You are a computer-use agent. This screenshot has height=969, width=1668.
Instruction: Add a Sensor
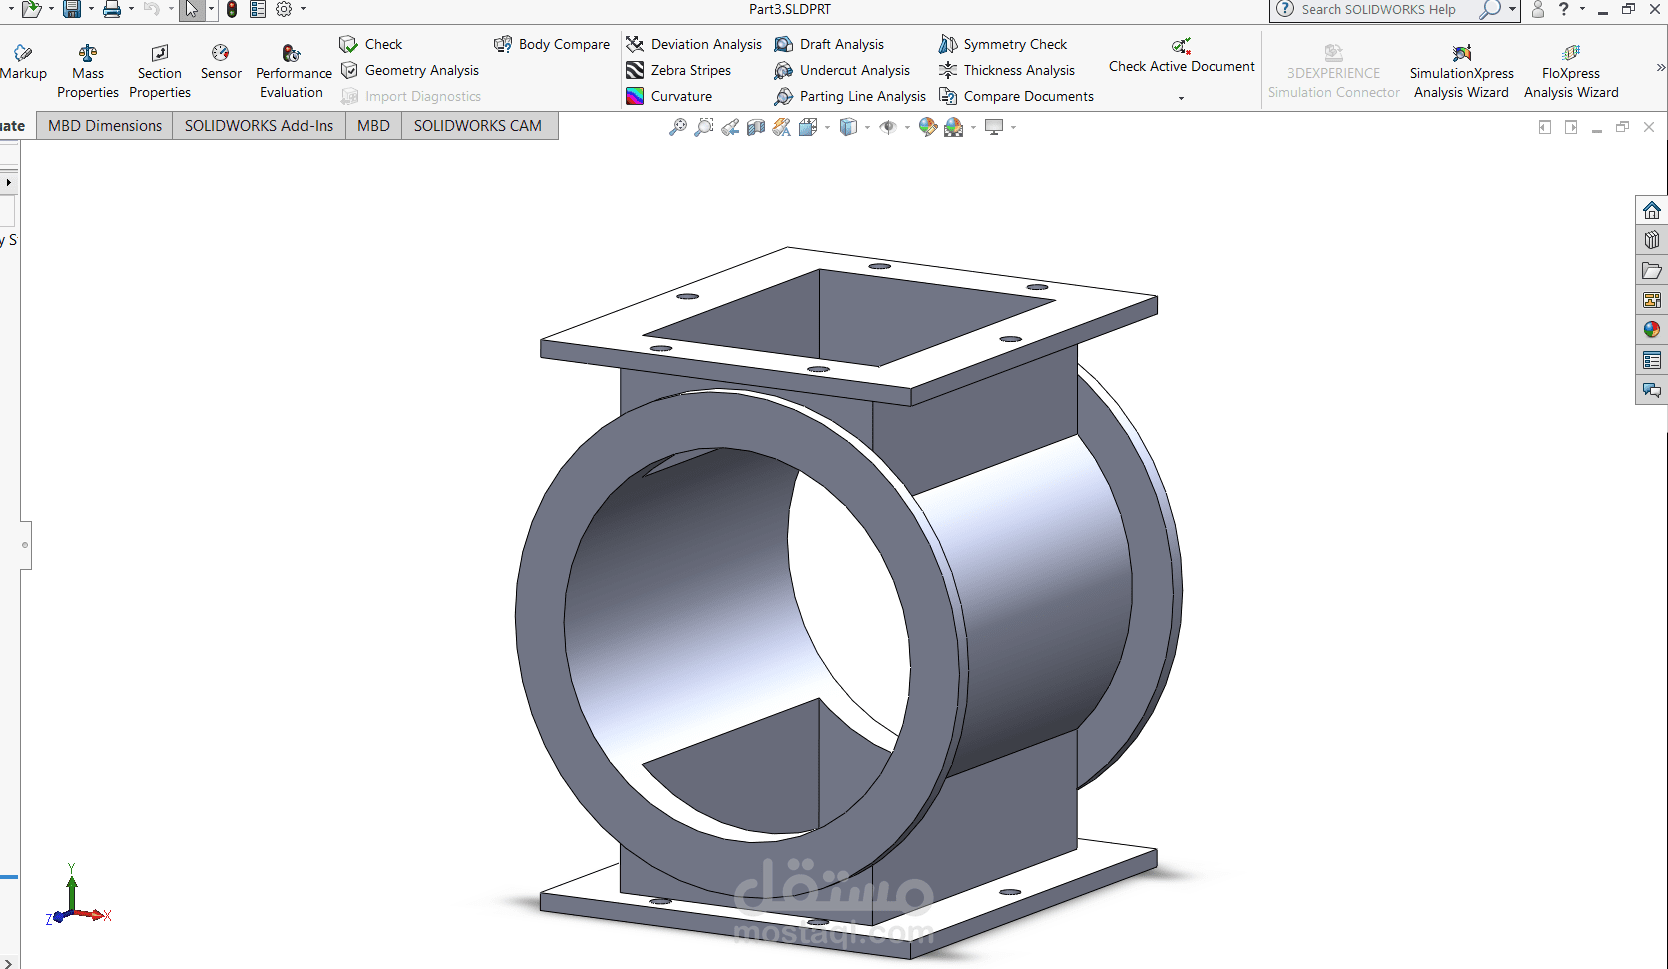pos(221,62)
